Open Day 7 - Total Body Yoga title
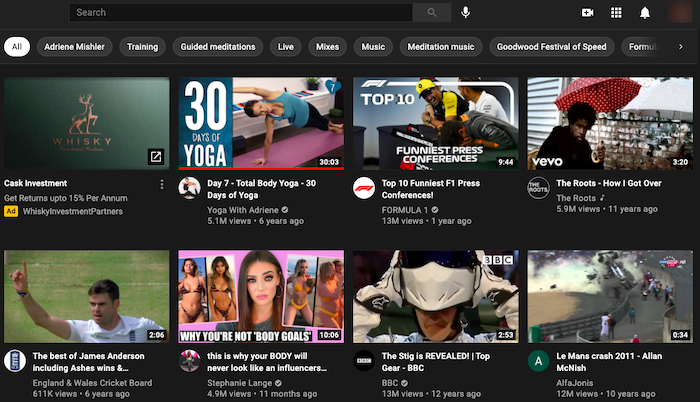 click(x=262, y=189)
